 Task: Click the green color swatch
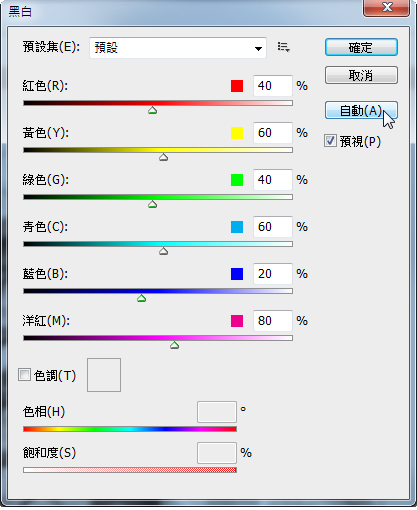pos(237,180)
